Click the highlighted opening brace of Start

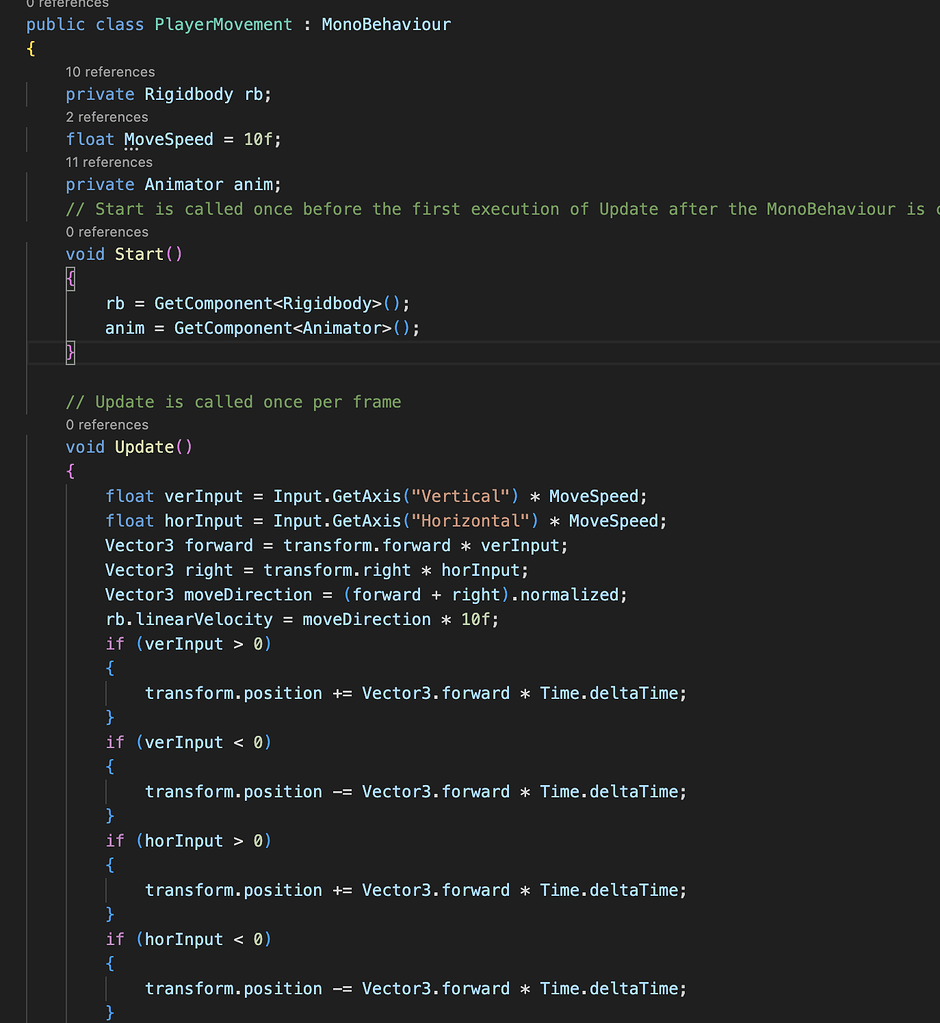tap(70, 279)
